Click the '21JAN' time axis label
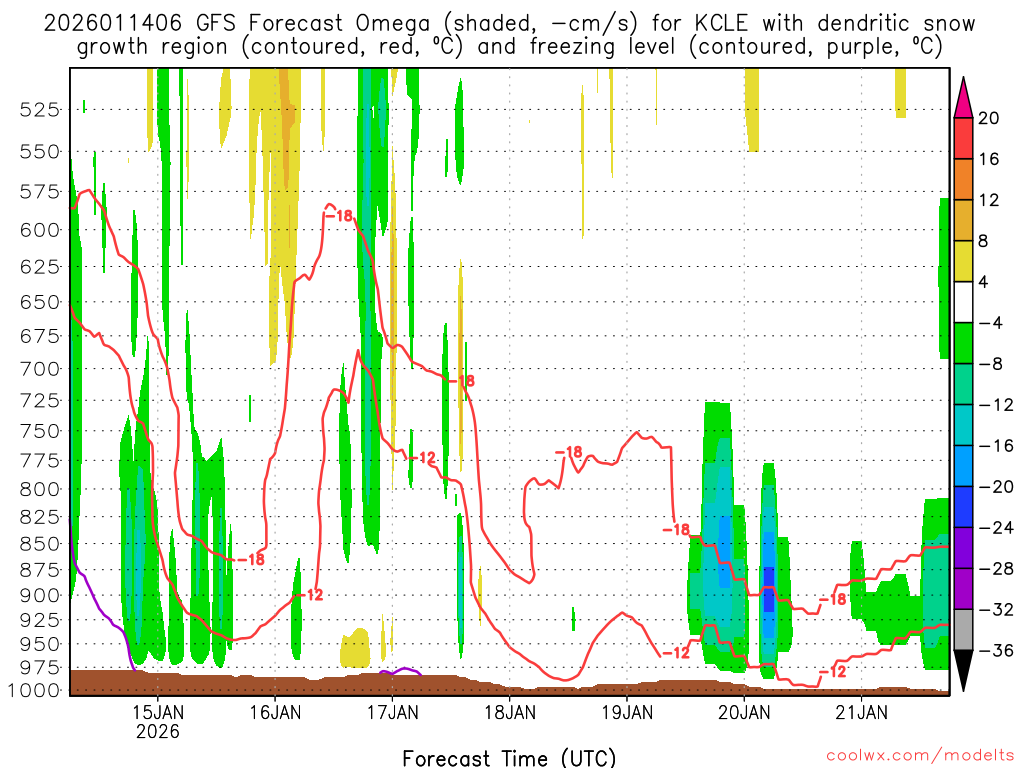Screen dimensions: 1024x768 861,712
